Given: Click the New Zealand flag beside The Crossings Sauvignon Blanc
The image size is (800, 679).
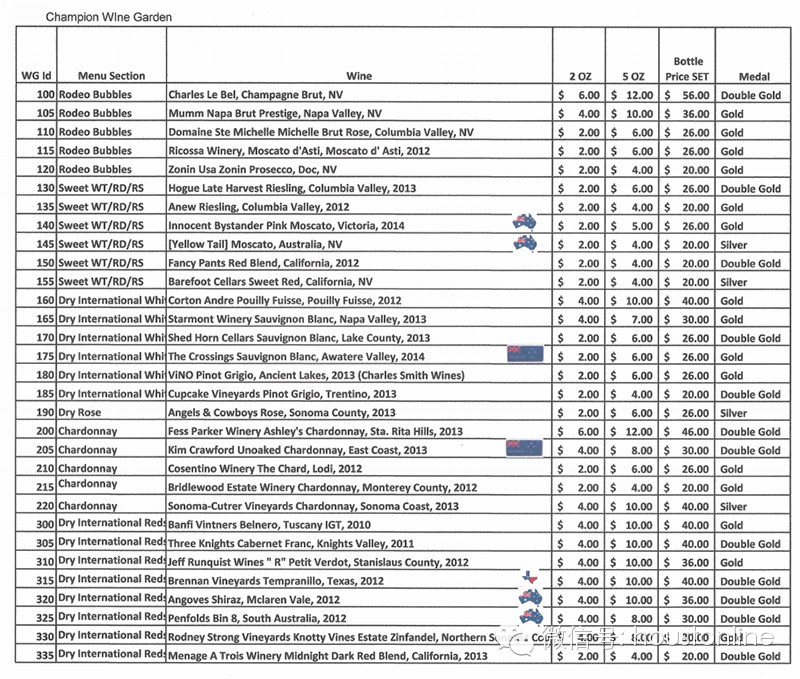Looking at the screenshot, I should 525,354.
